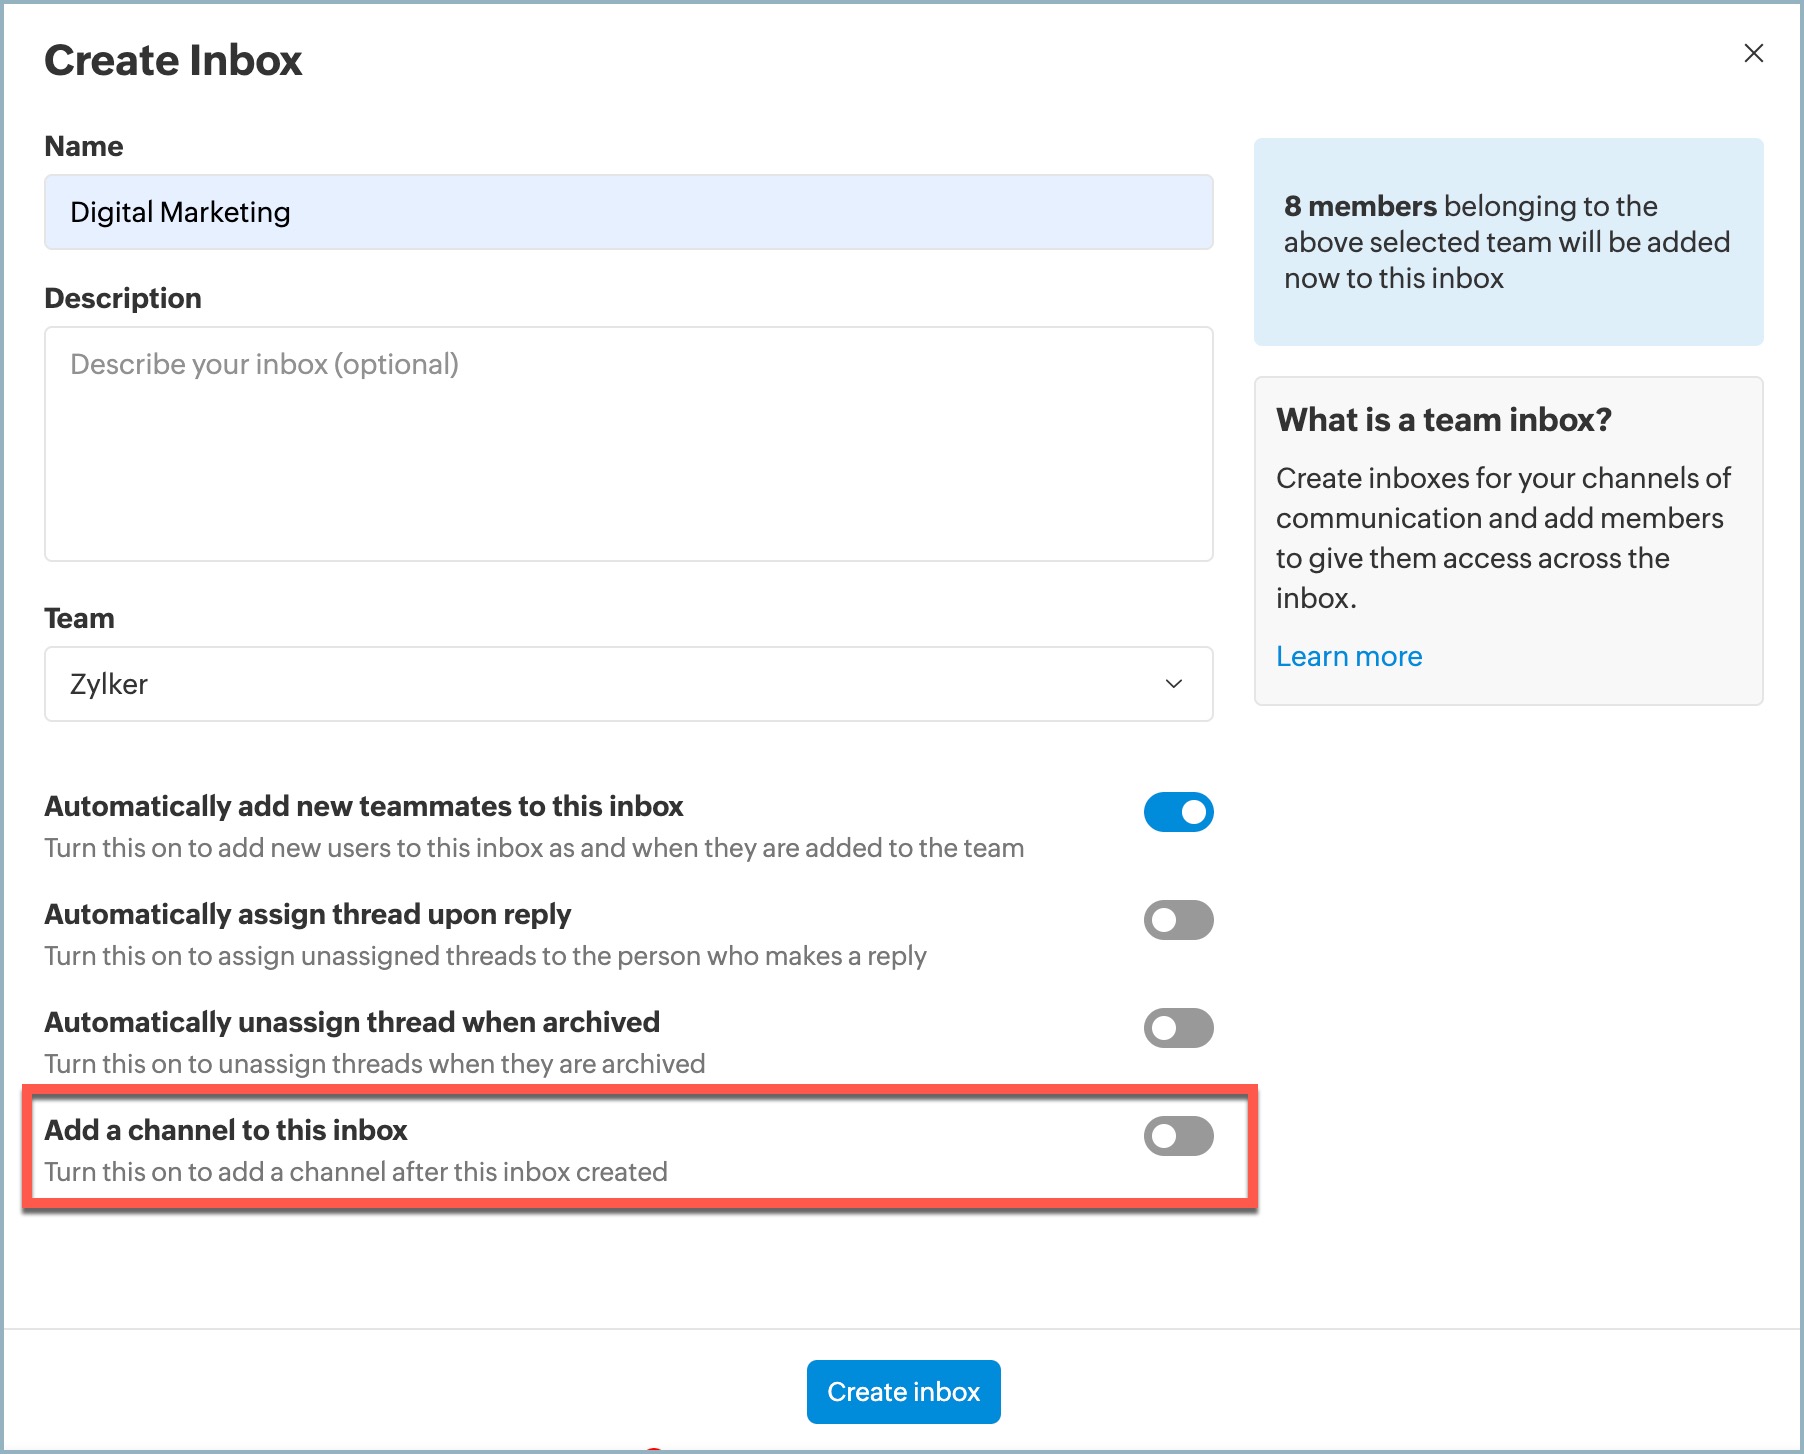Viewport: 1804px width, 1454px height.
Task: Toggle on Add a channel to this inbox
Action: pyautogui.click(x=1178, y=1136)
